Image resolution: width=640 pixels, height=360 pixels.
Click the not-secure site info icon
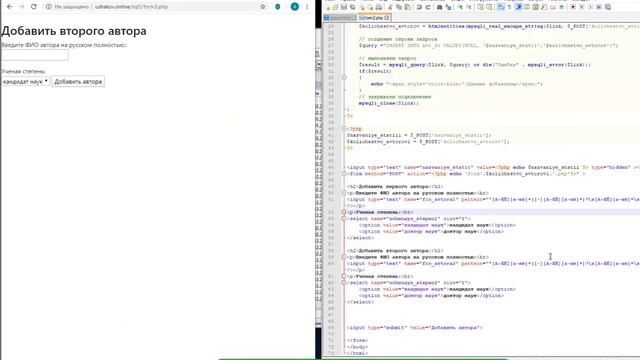pyautogui.click(x=49, y=7)
